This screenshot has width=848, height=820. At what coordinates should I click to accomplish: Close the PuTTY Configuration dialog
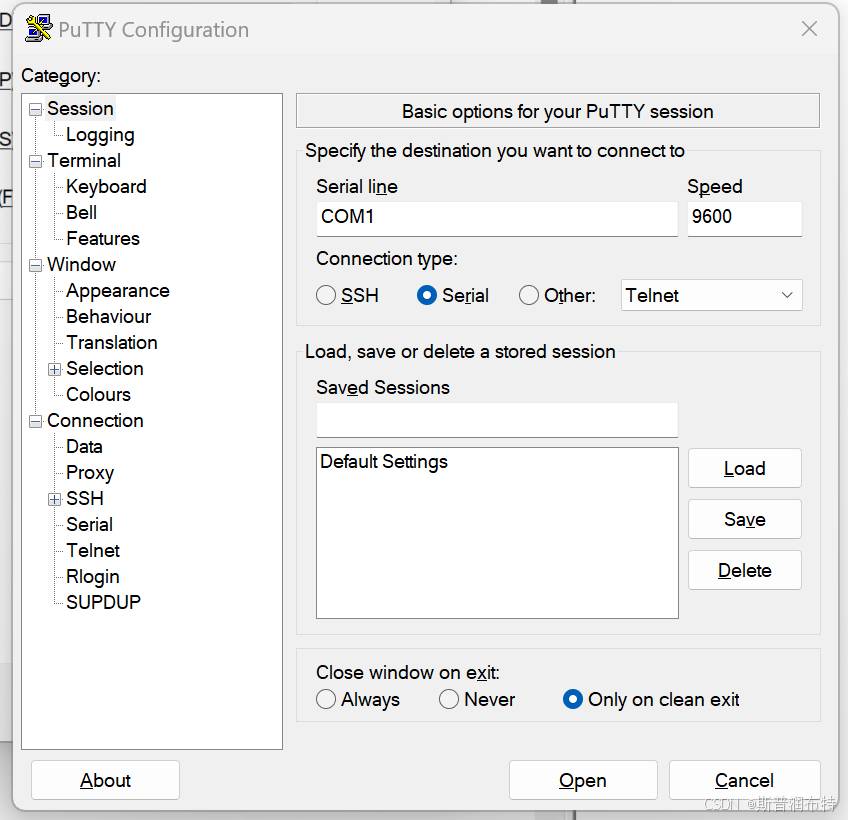(x=809, y=29)
